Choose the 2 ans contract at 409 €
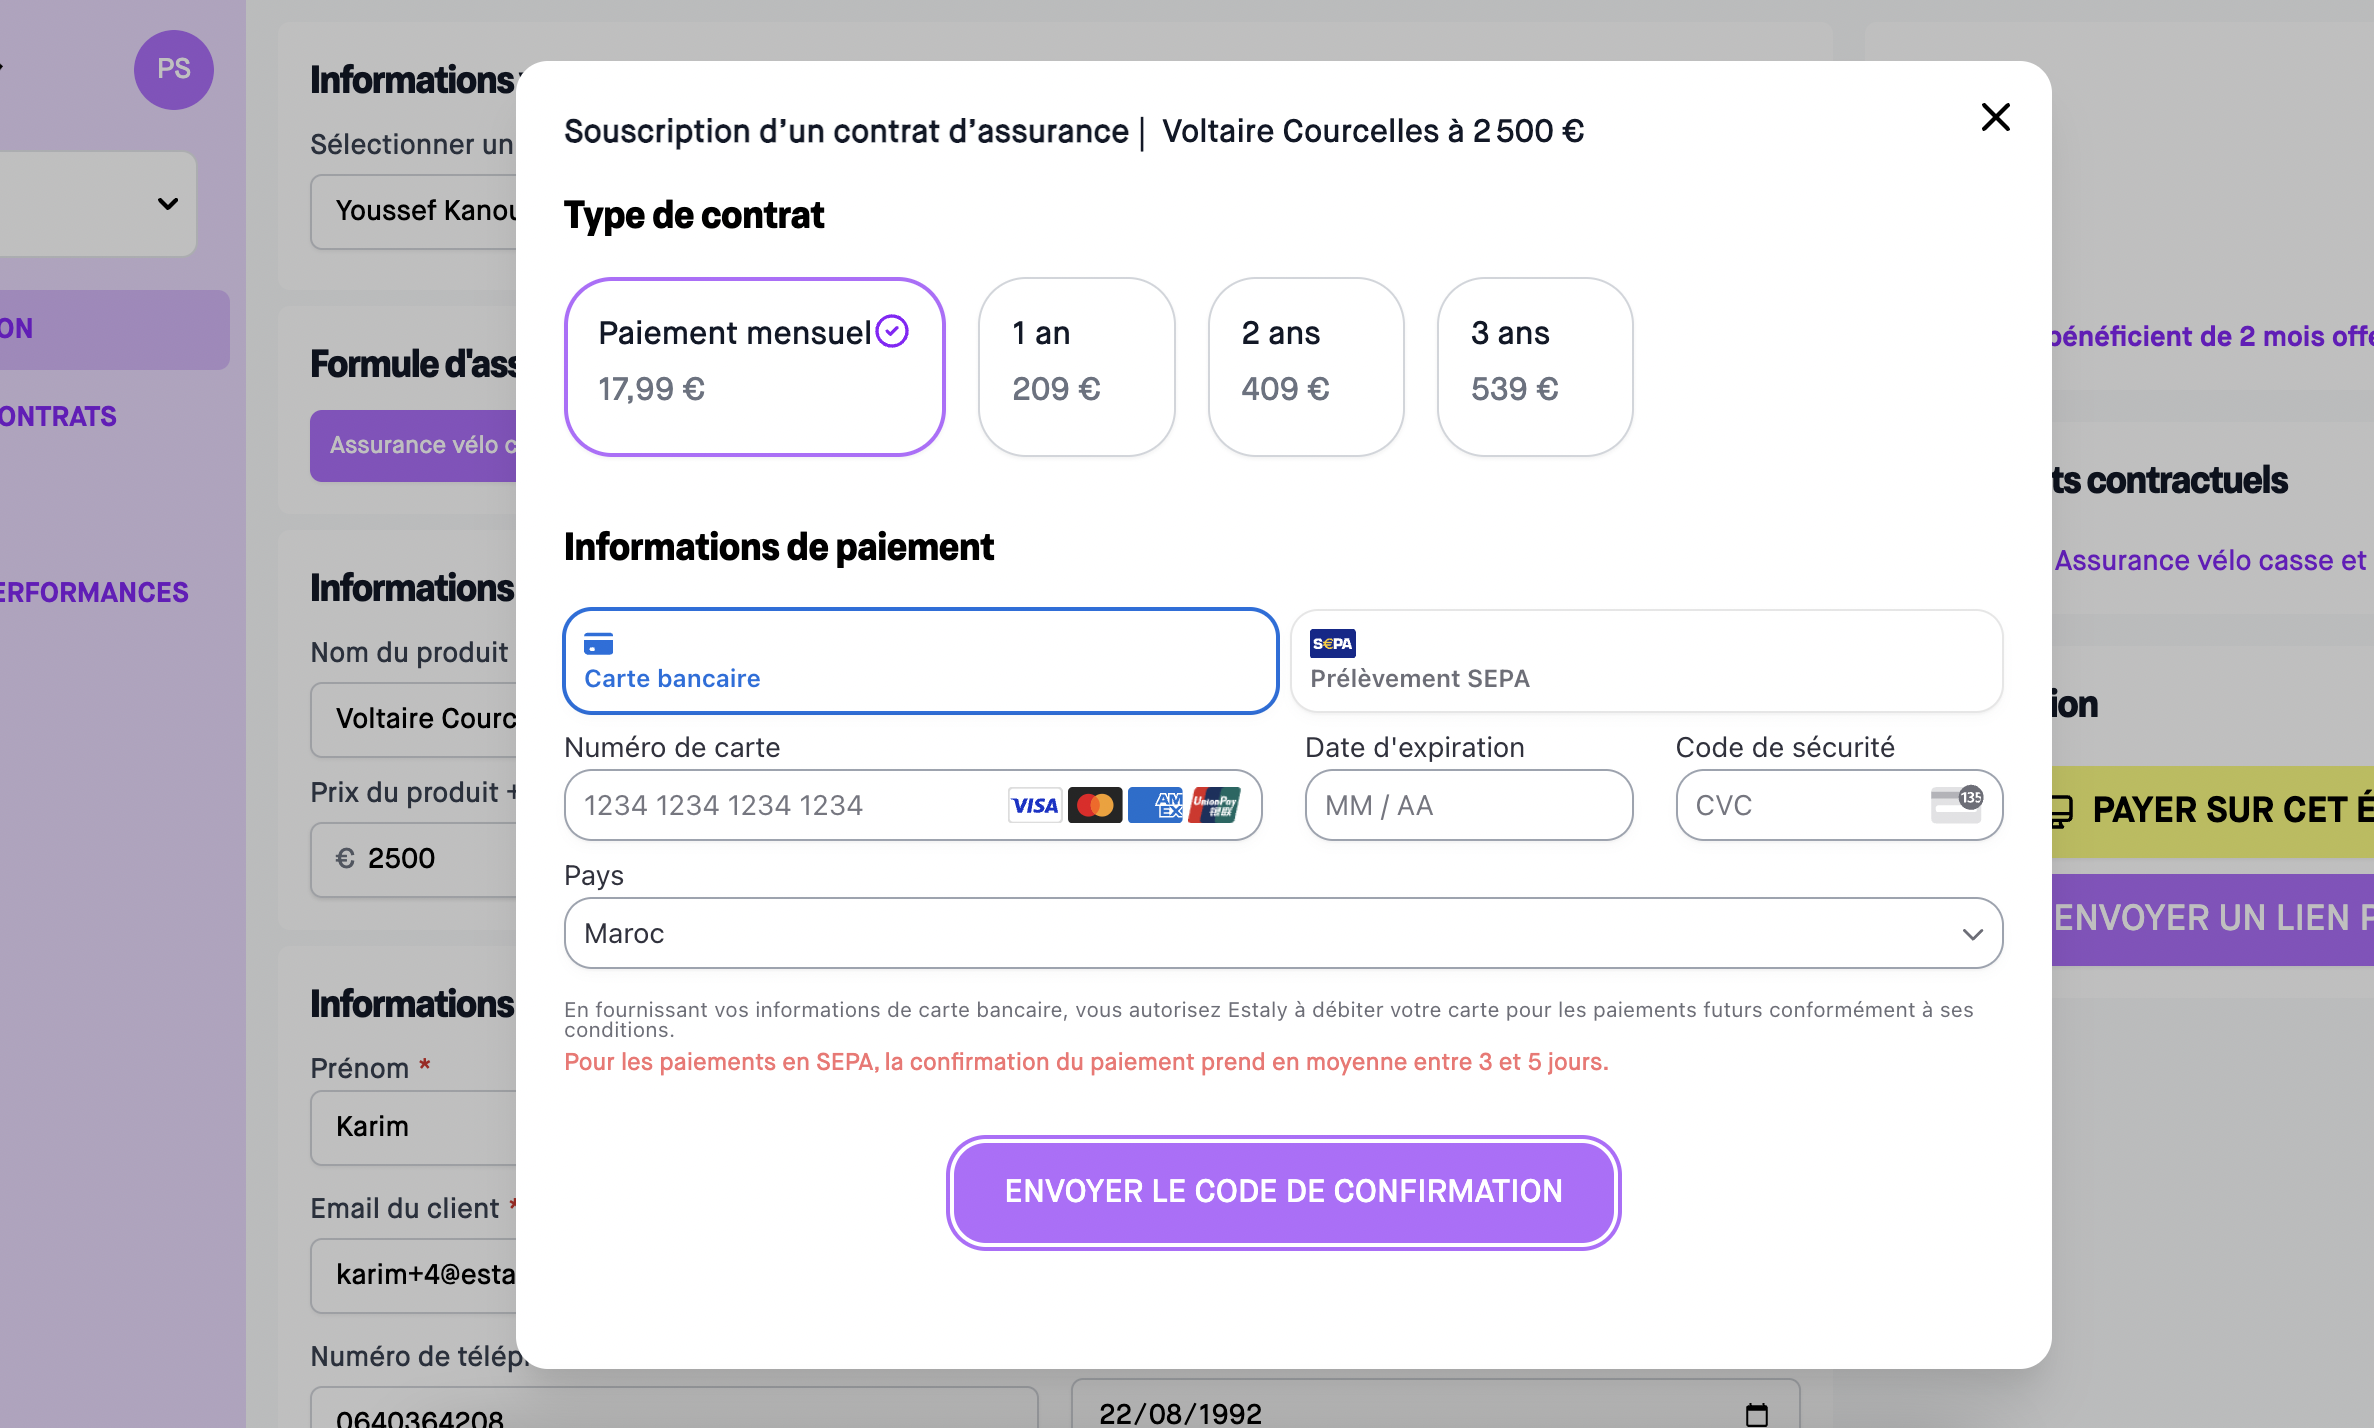The height and width of the screenshot is (1428, 2374). 1306,367
